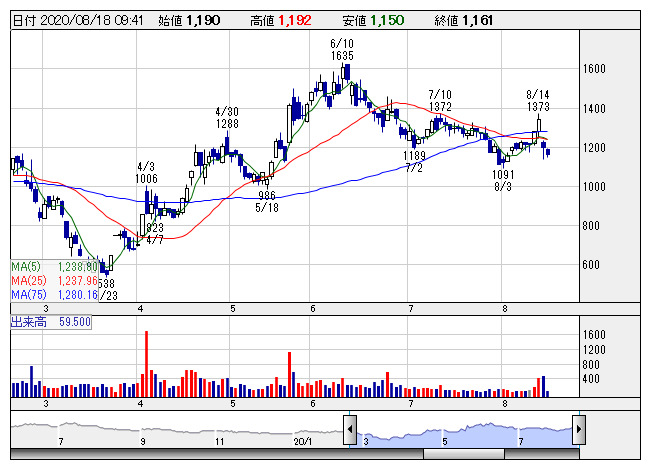Viewport: 652px width, 469px height.
Task: Click month label 6 on price chart axis
Action: click(313, 309)
